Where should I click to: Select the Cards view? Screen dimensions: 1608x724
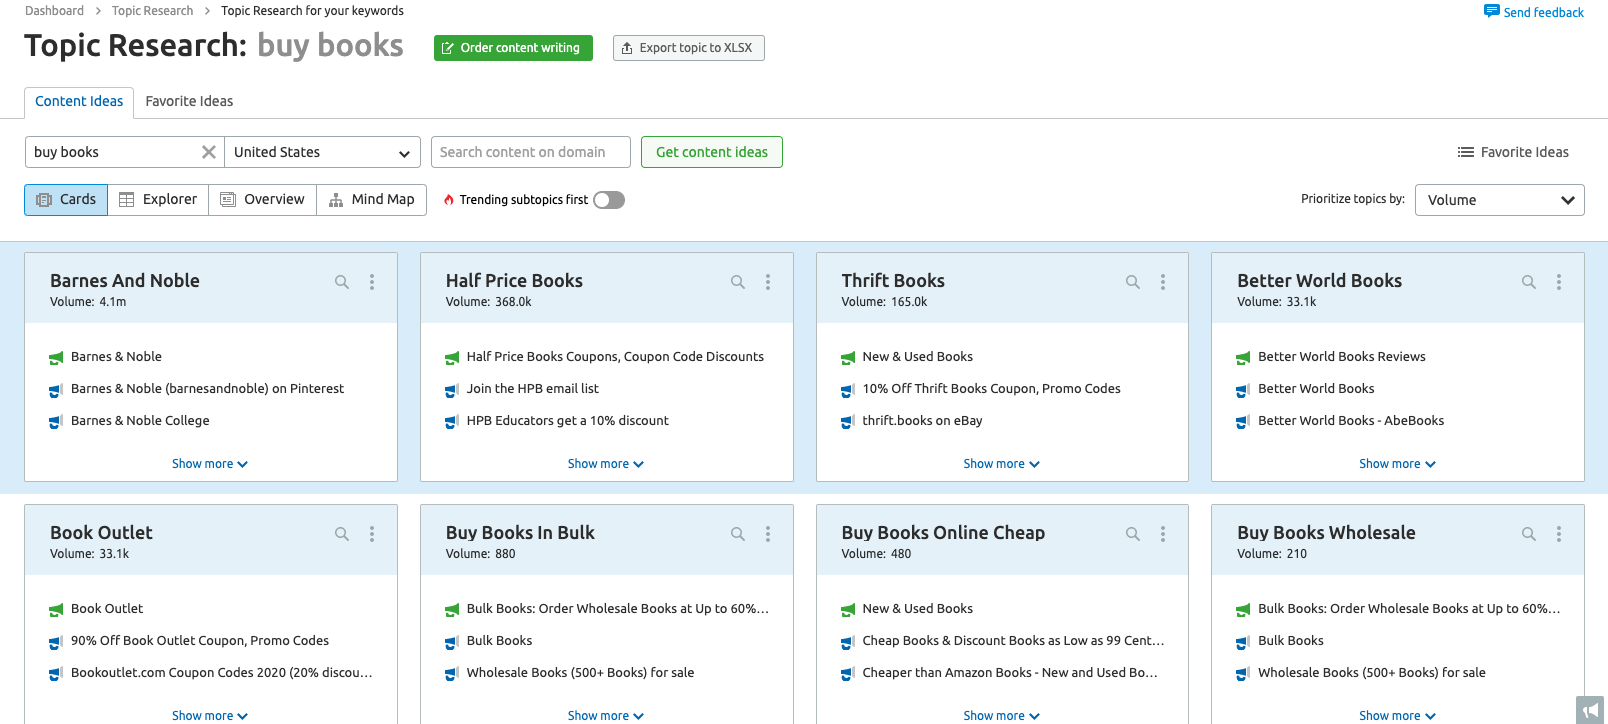pyautogui.click(x=66, y=200)
